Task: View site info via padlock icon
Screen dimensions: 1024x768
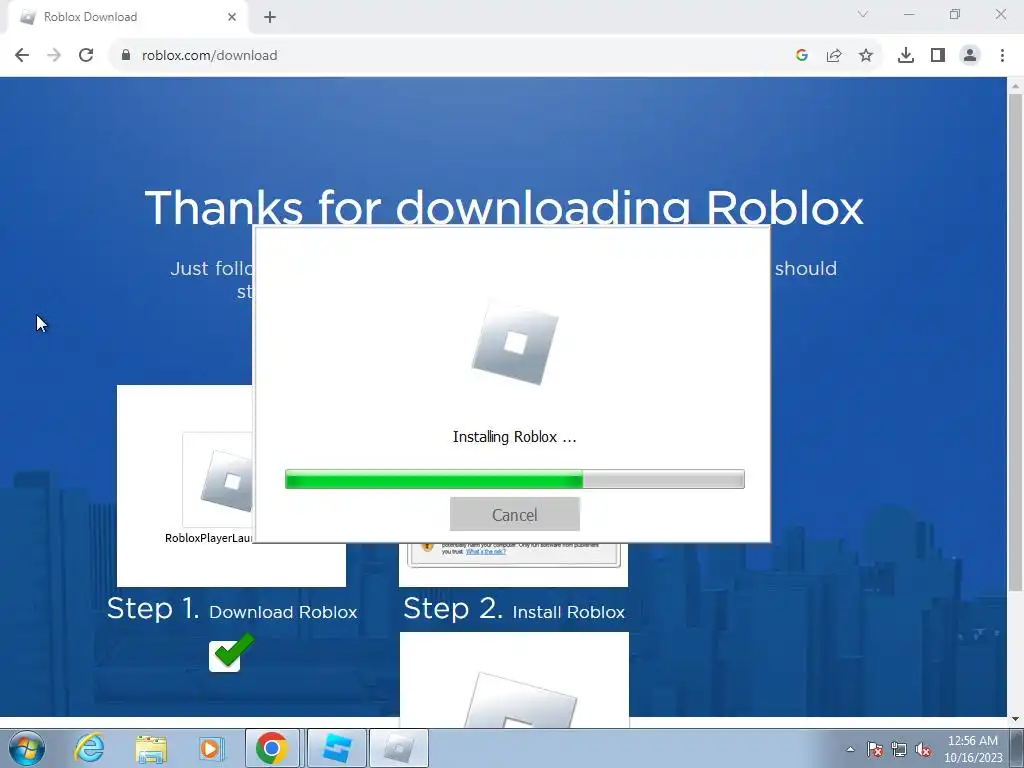Action: click(x=126, y=56)
